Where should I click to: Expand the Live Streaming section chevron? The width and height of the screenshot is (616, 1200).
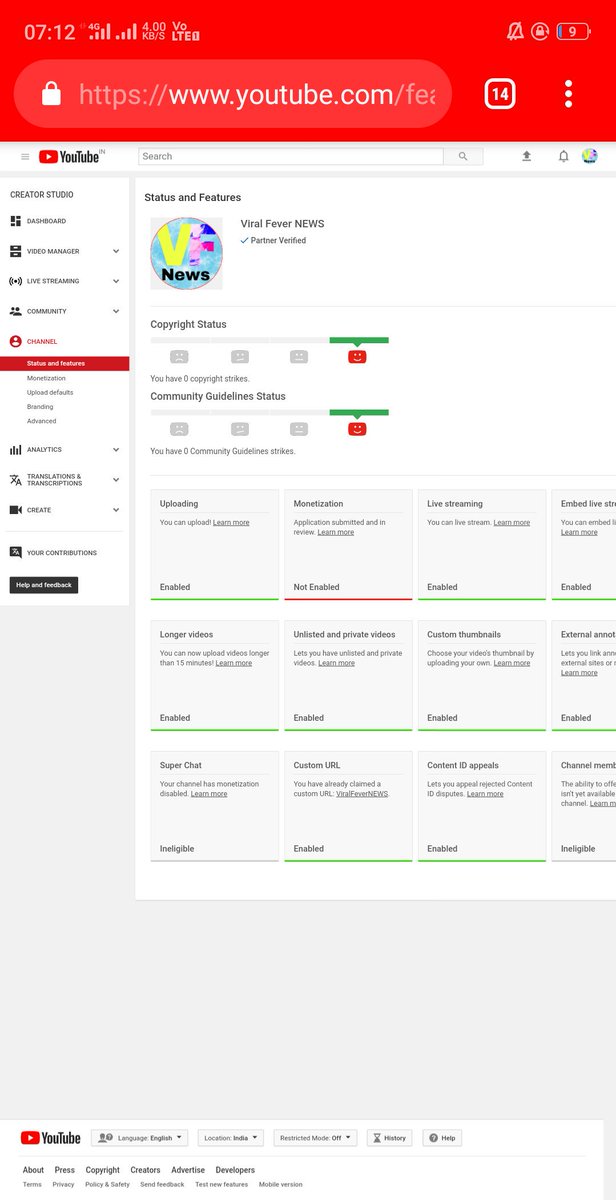[x=116, y=281]
